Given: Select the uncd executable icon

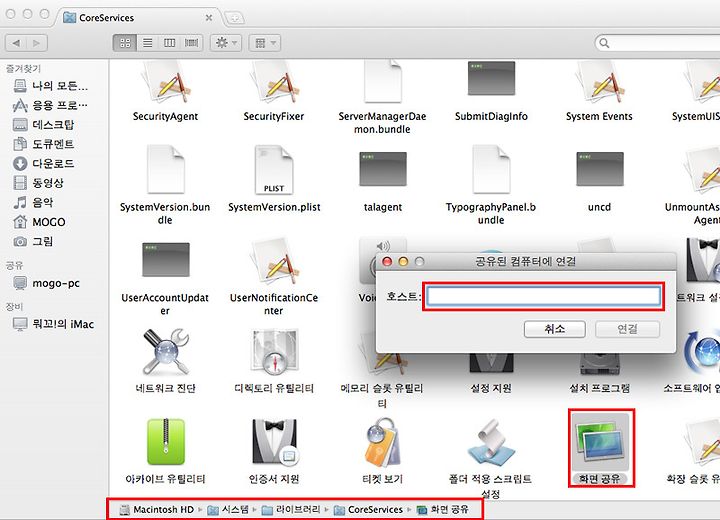Looking at the screenshot, I should click(x=599, y=169).
